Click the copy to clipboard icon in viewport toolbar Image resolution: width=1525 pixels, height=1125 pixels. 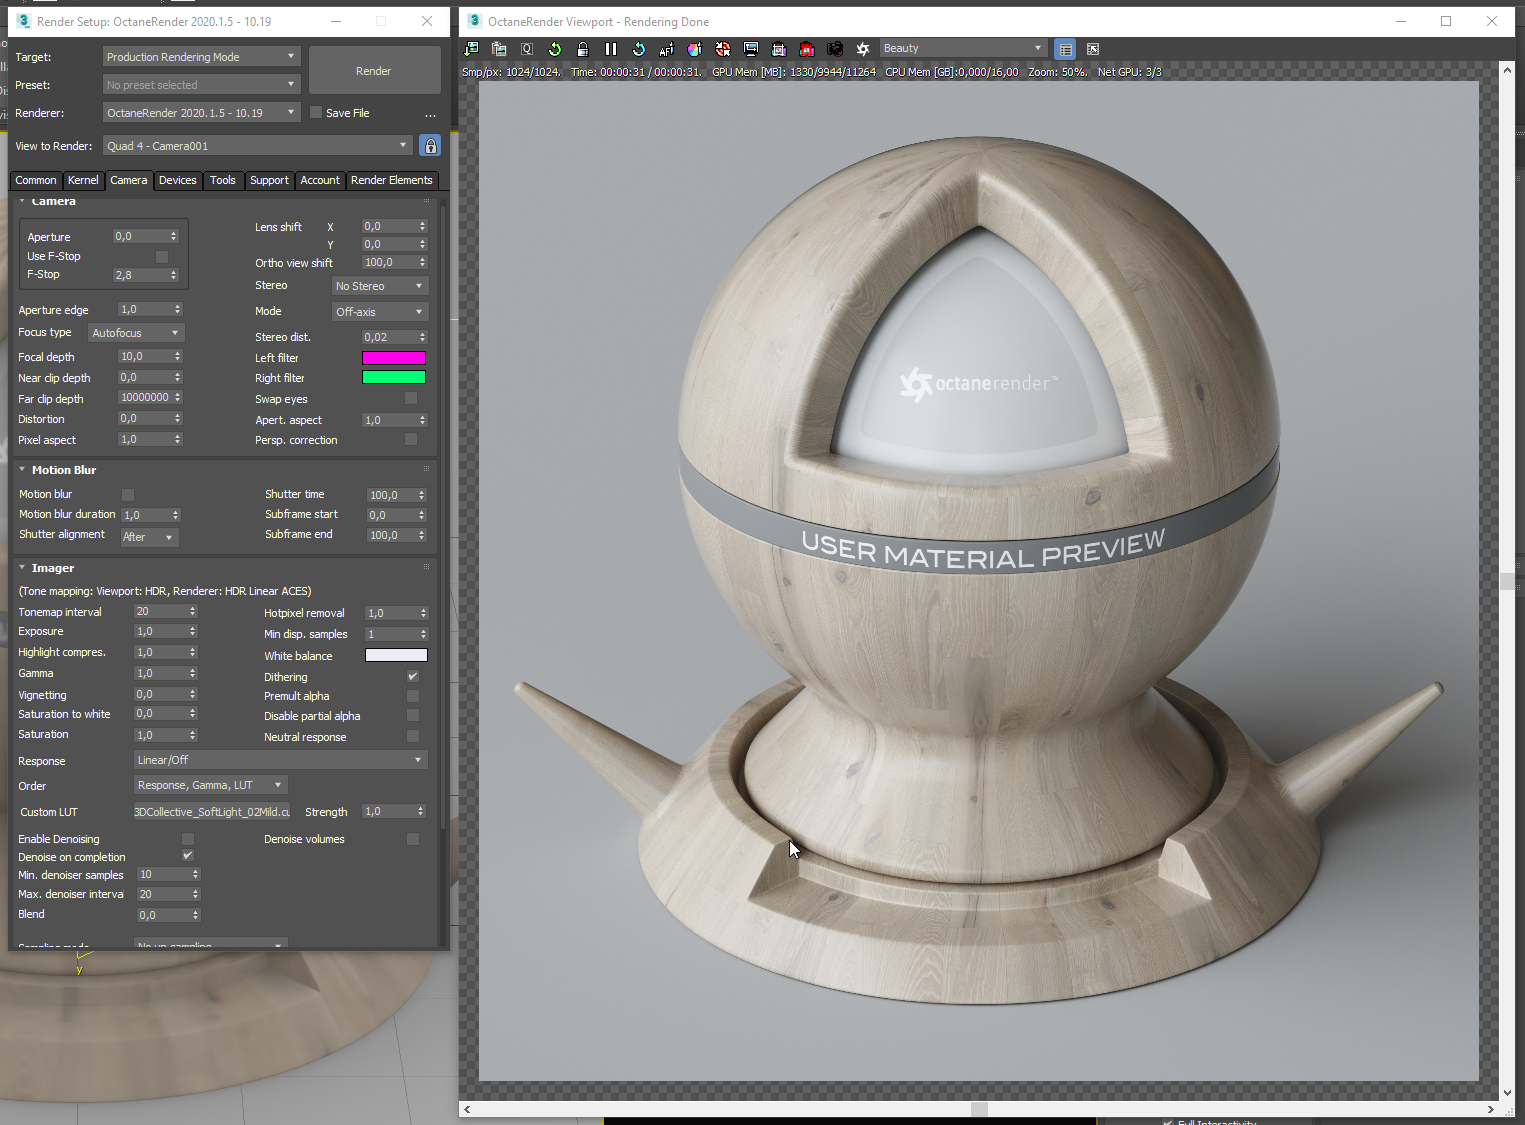(499, 49)
